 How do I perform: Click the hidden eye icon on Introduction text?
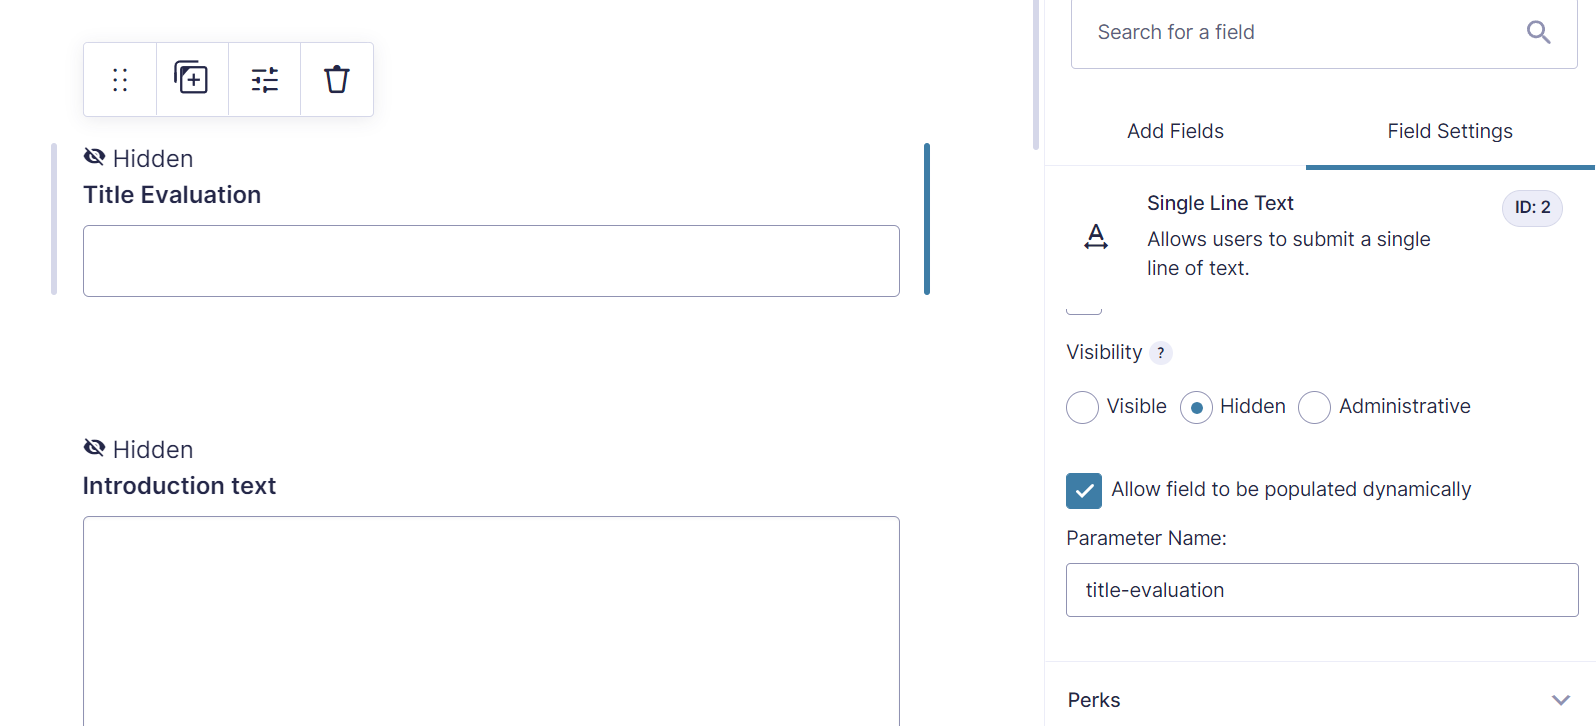click(95, 447)
